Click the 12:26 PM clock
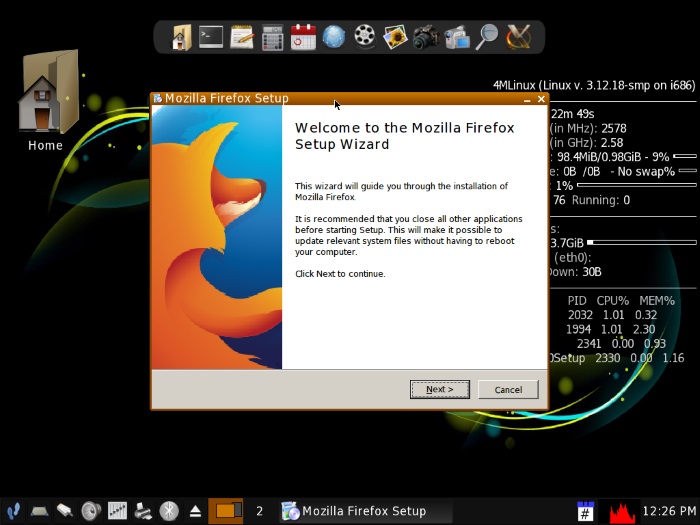Screen dimensions: 700x525 [x=669, y=511]
